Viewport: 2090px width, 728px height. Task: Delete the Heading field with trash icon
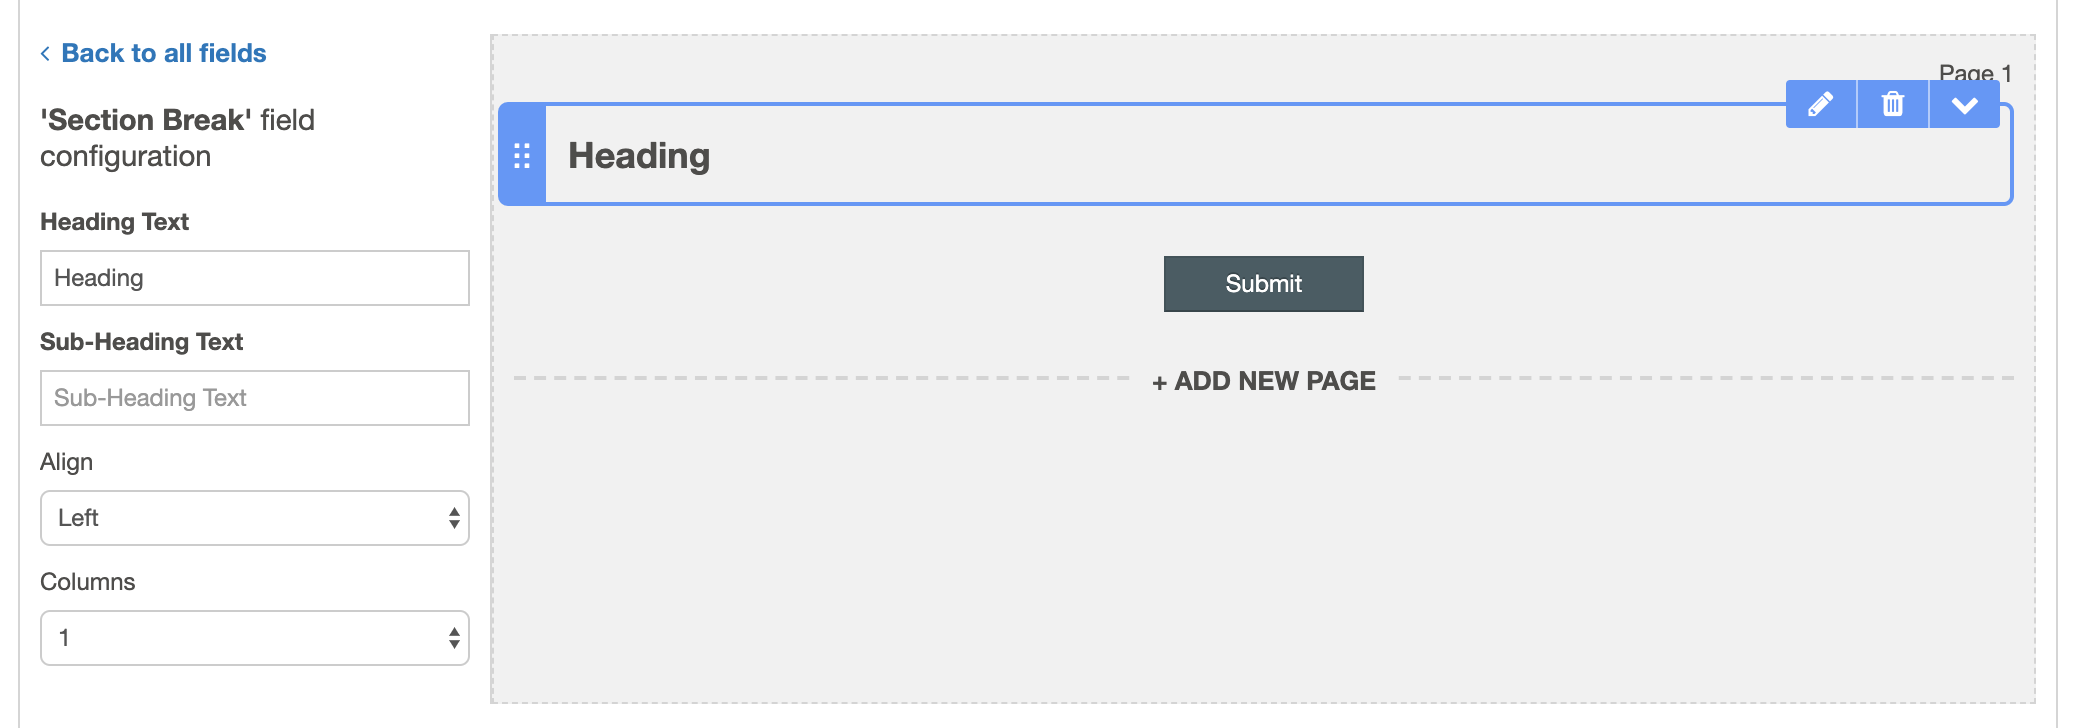pyautogui.click(x=1893, y=104)
